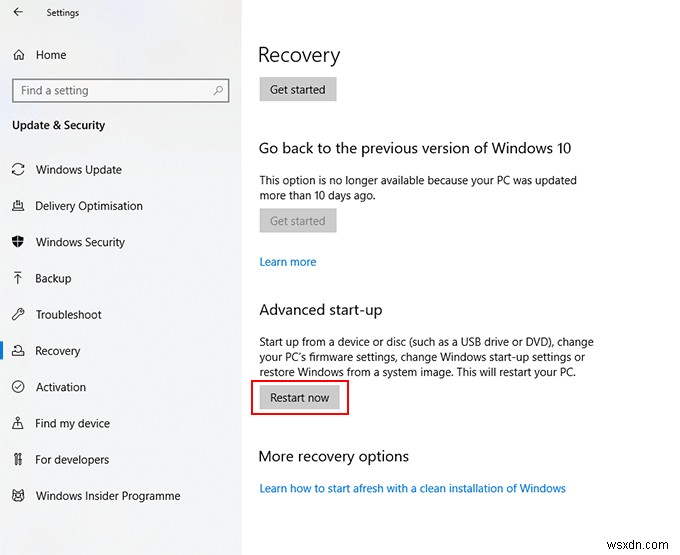The width and height of the screenshot is (680, 555).
Task: Click the Windows Security shield icon
Action: (x=18, y=242)
